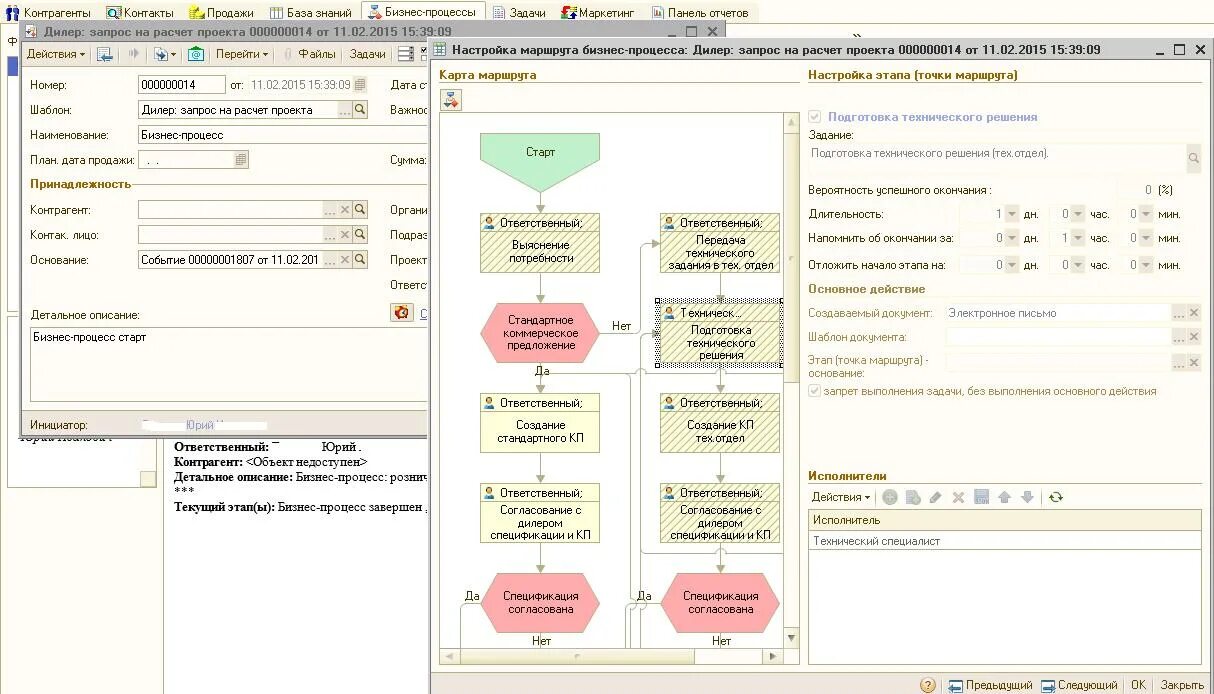Open the email icon in document toolbar
The width and height of the screenshot is (1214, 694).
pos(196,54)
